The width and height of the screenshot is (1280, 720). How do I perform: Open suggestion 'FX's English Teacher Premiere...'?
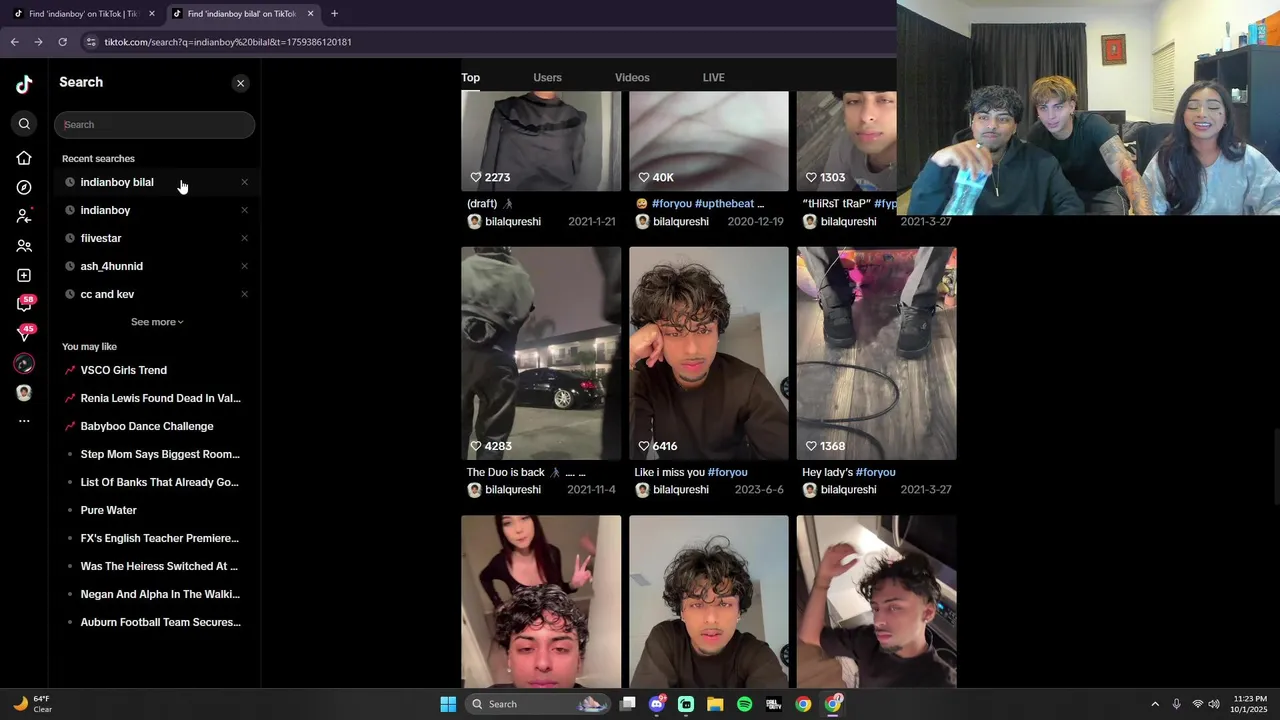[x=159, y=538]
